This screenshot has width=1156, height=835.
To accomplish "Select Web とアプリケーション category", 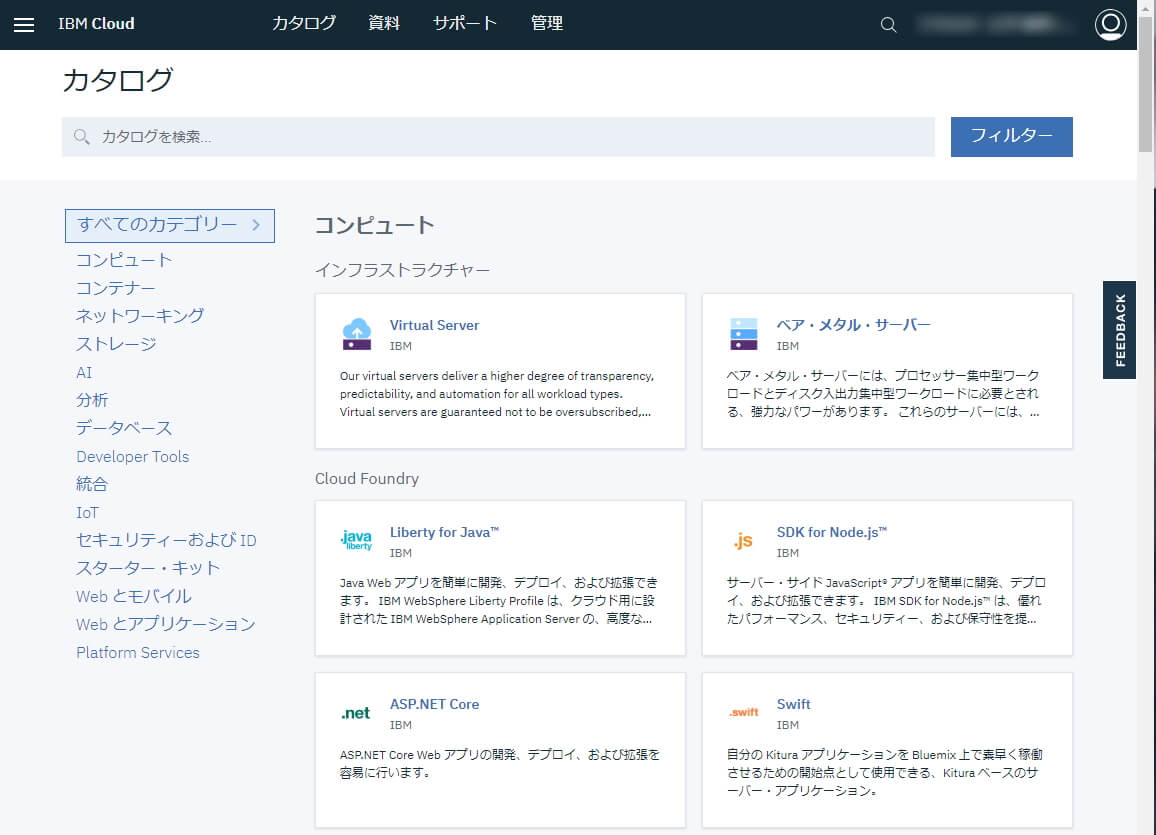I will click(x=166, y=624).
